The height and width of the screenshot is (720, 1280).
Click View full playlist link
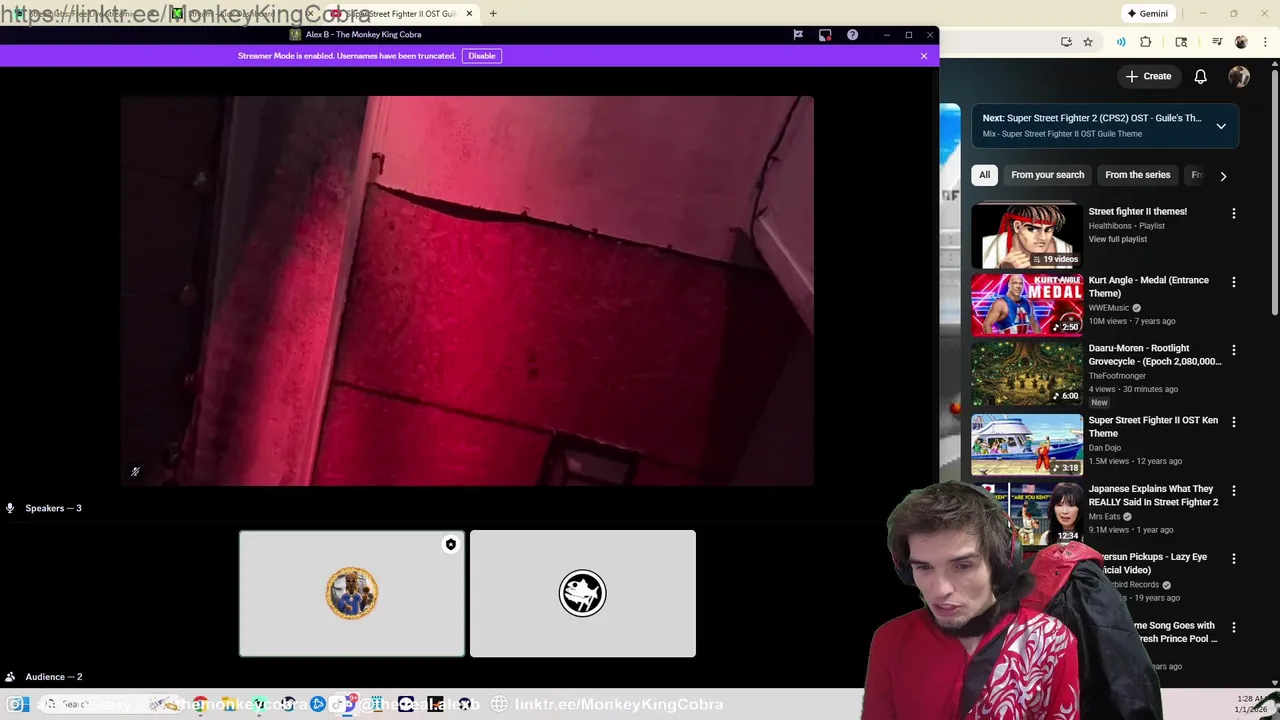(1117, 239)
